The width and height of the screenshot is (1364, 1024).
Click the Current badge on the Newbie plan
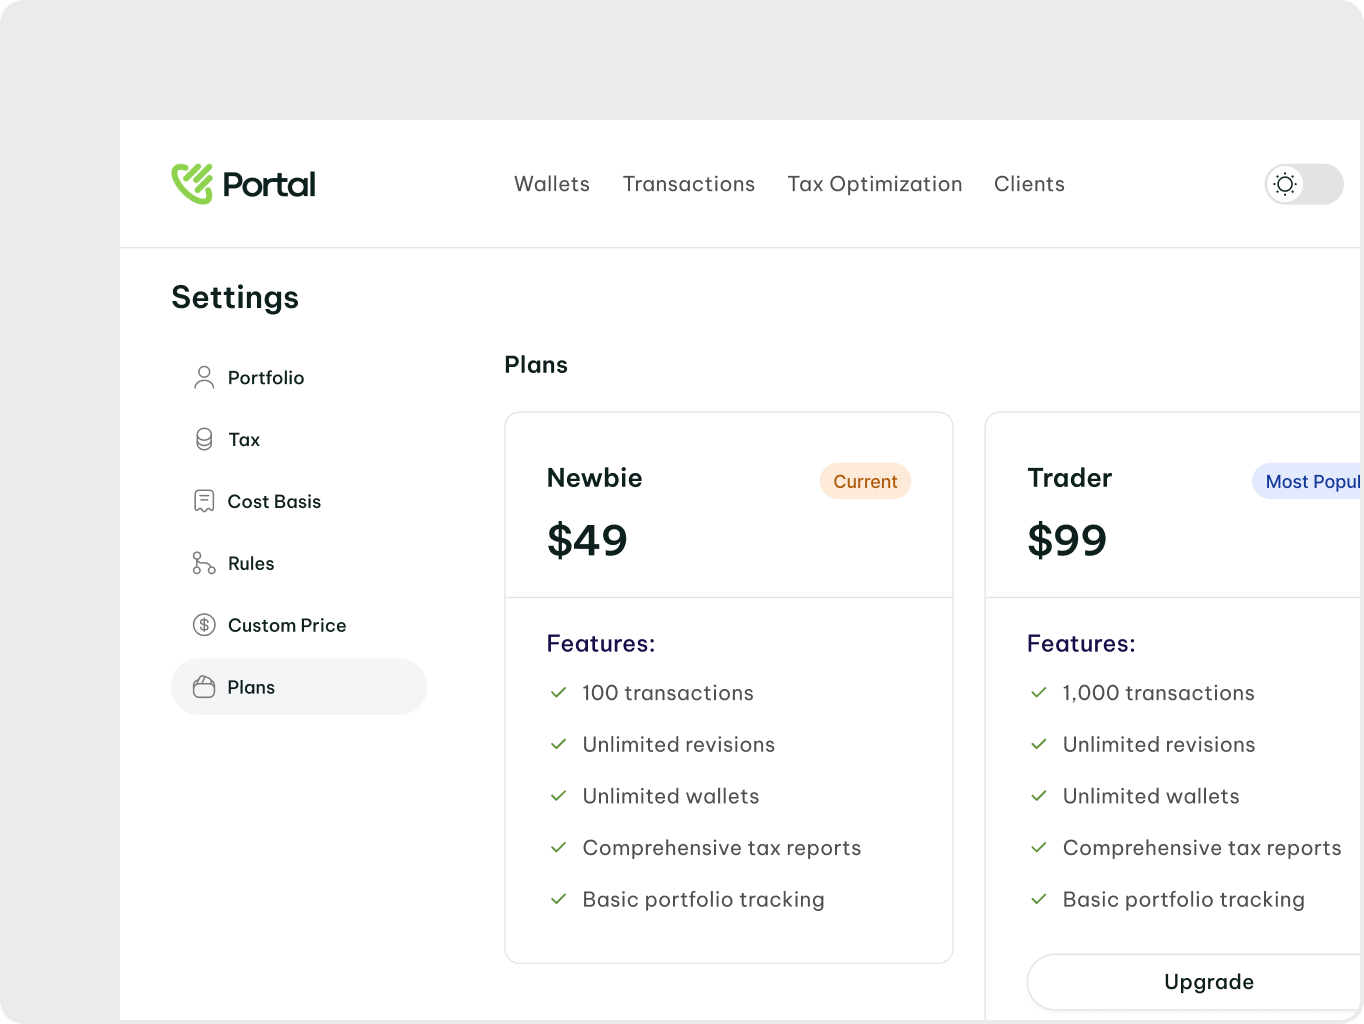click(865, 481)
